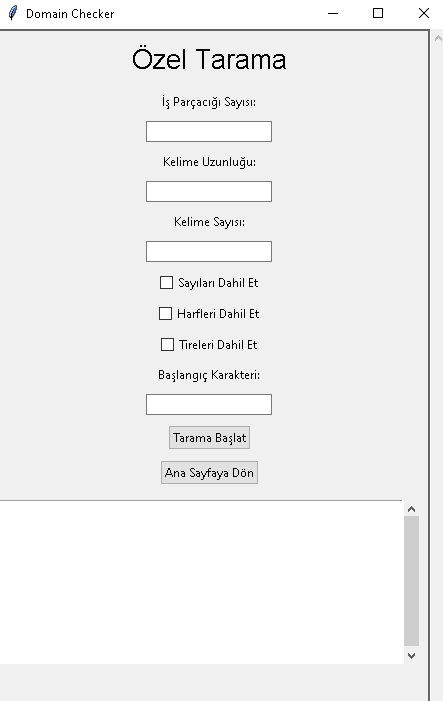Click the İş Parçacığı Sayısı input field
The width and height of the screenshot is (443, 701).
click(x=209, y=131)
